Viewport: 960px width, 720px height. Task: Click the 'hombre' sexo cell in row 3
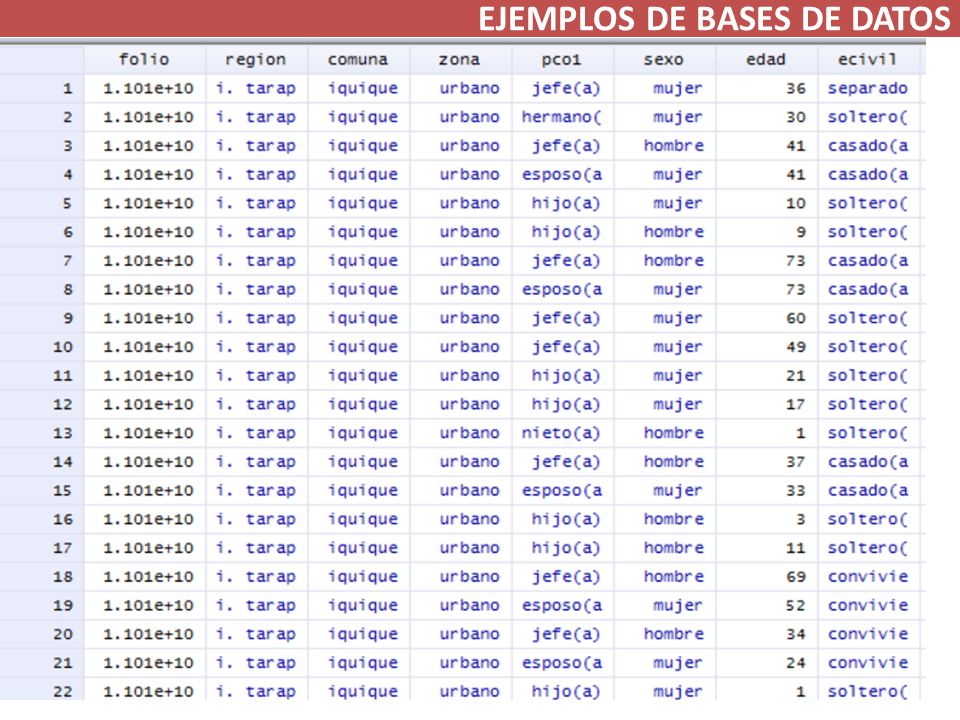(664, 146)
